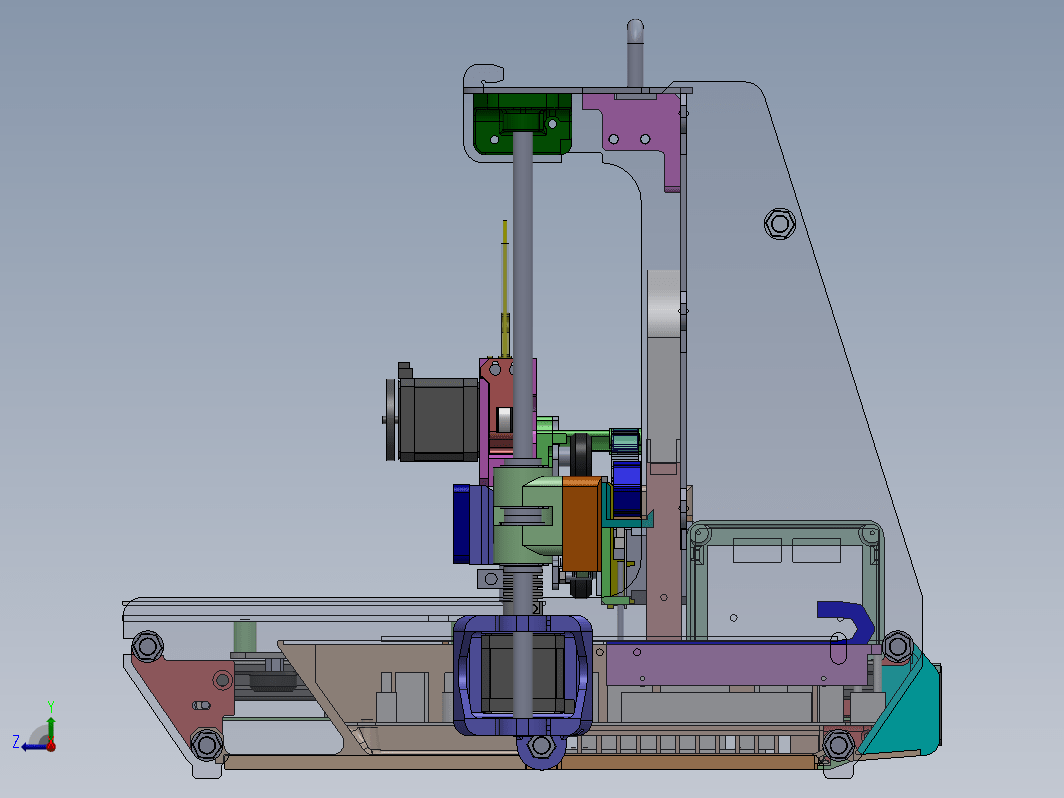Select the rounded rod protruding above the frame
Image resolution: width=1064 pixels, height=798 pixels.
(x=634, y=53)
